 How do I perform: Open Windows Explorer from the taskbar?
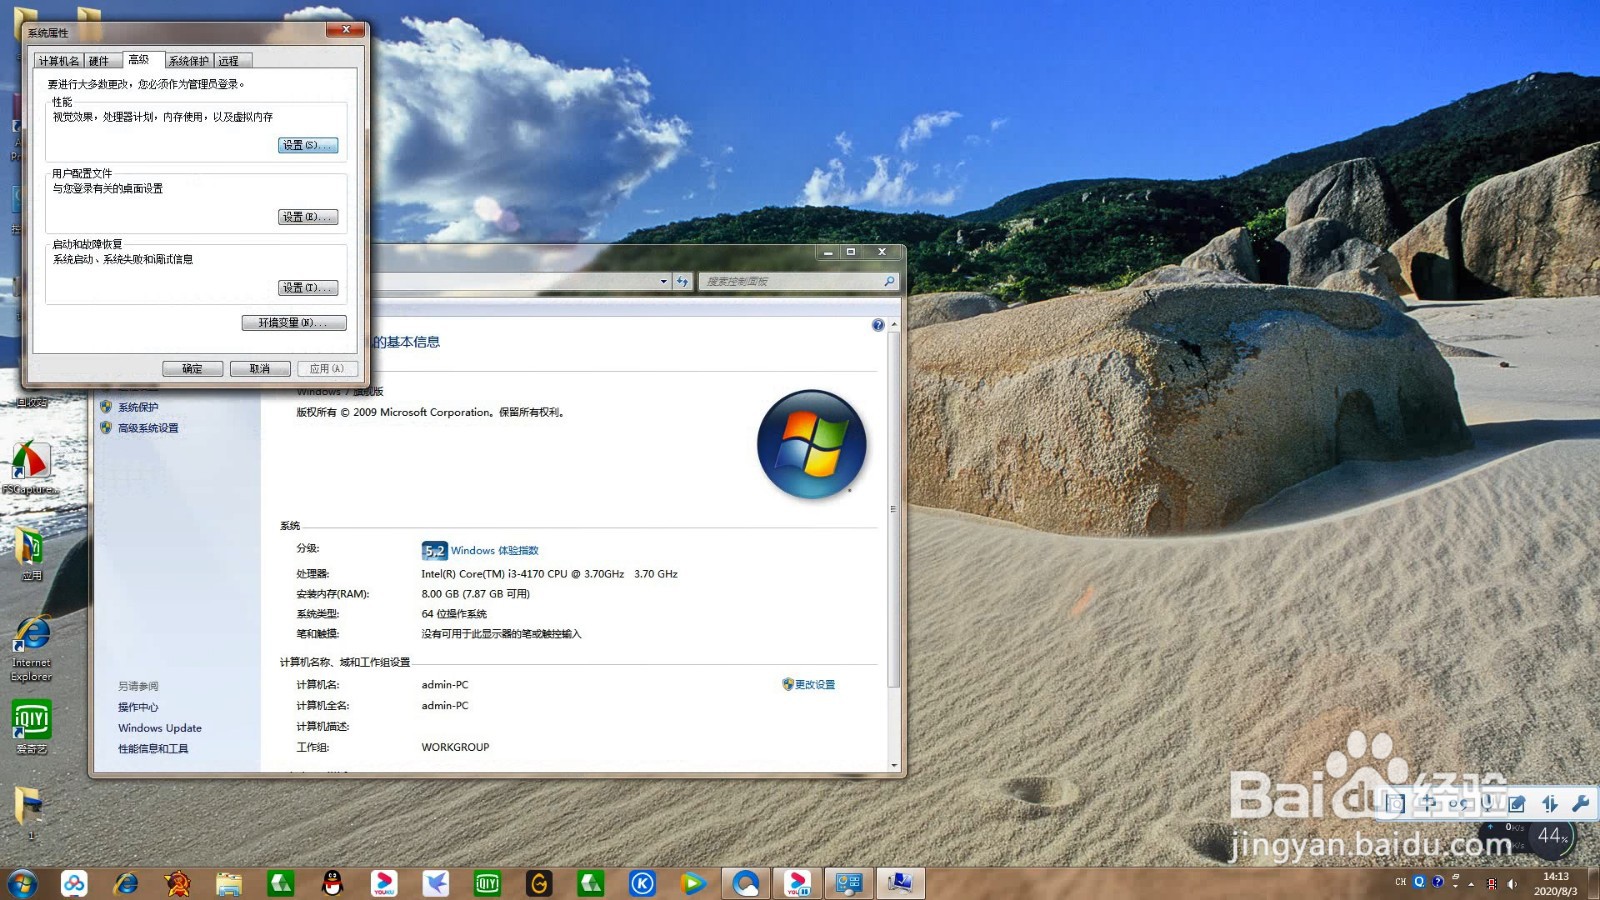coord(229,883)
